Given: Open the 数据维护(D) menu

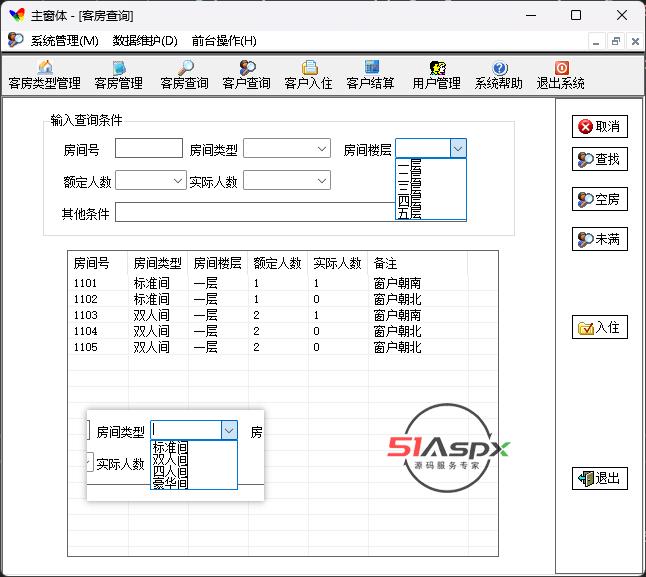Looking at the screenshot, I should [x=145, y=41].
